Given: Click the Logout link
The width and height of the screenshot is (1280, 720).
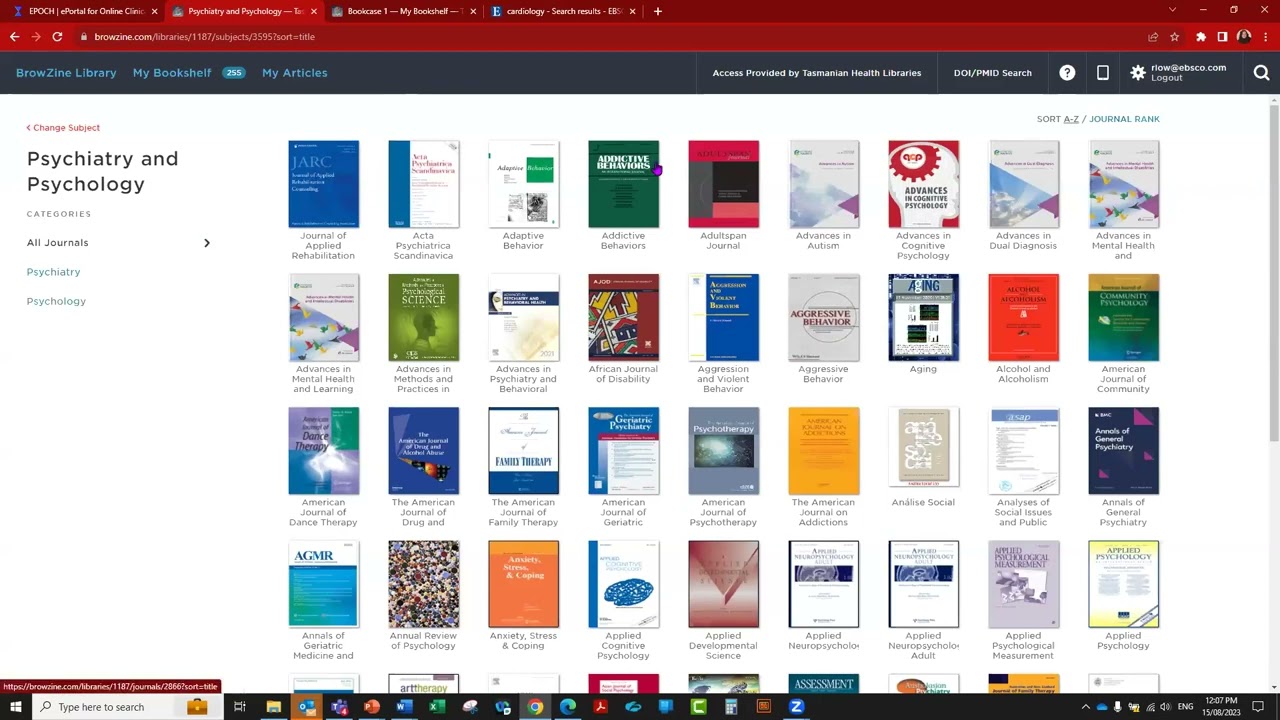Looking at the screenshot, I should [1166, 78].
